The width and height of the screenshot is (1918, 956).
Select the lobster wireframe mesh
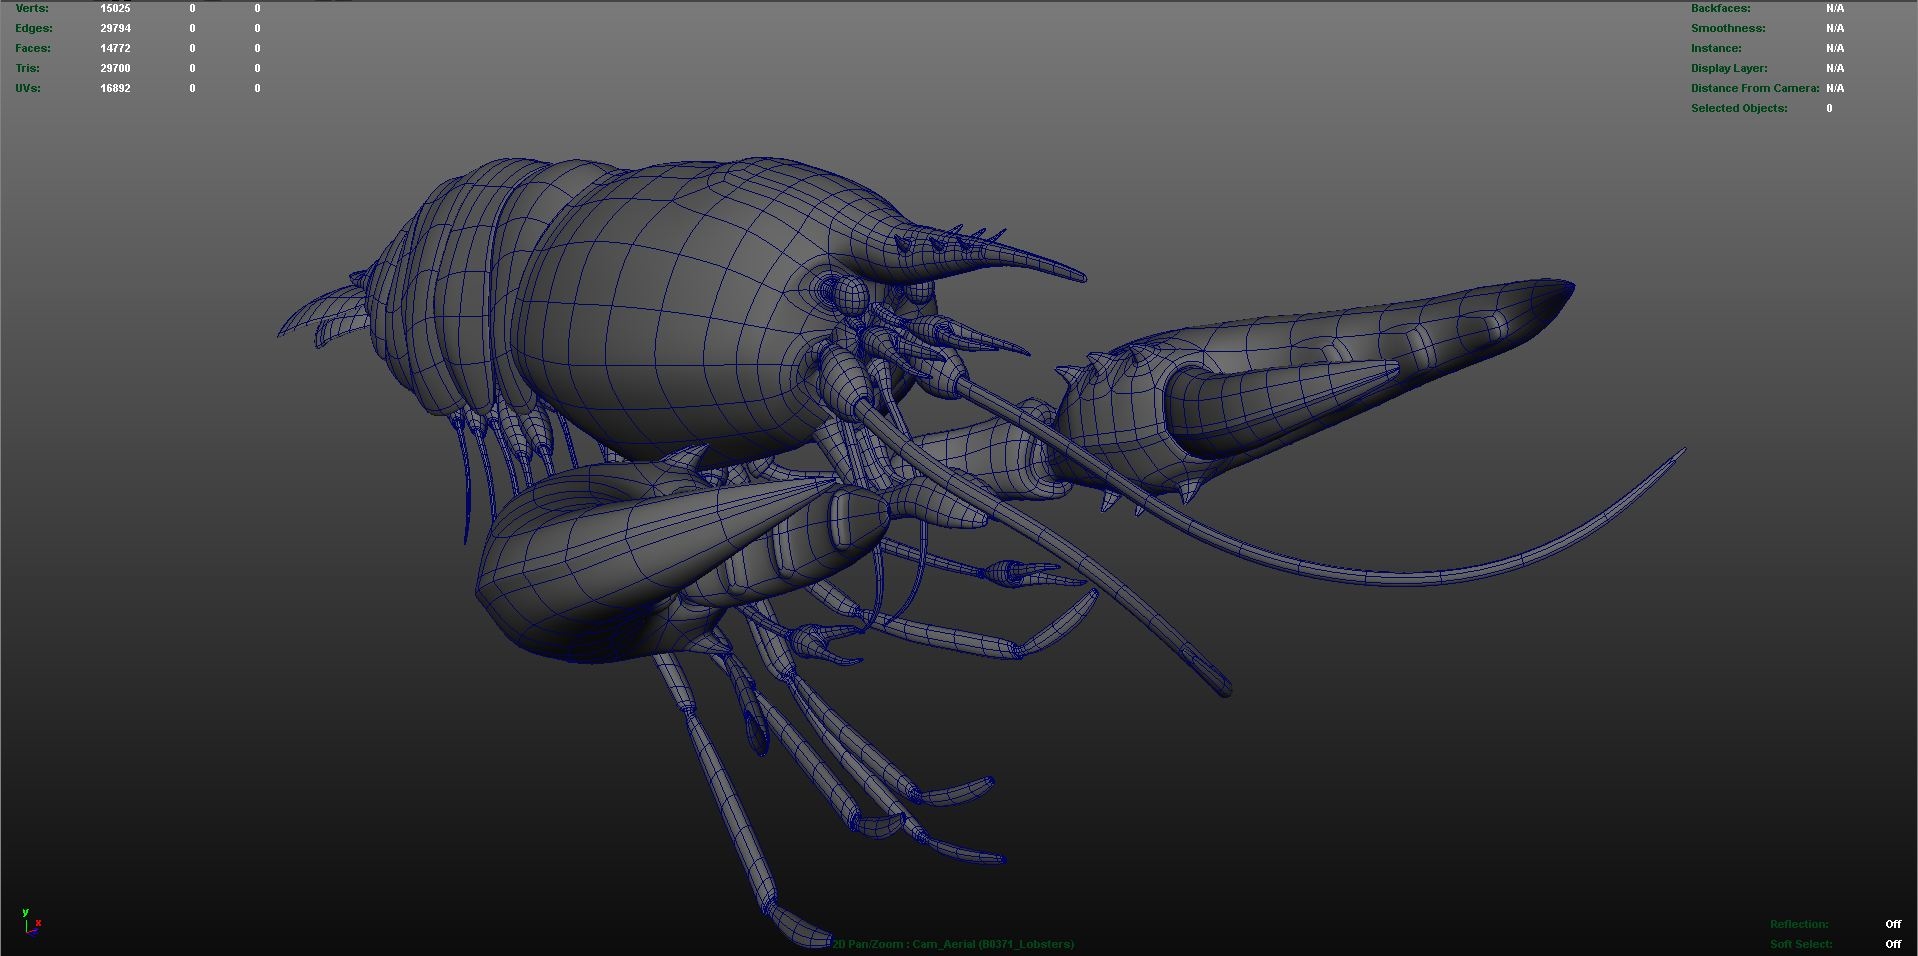point(700,300)
